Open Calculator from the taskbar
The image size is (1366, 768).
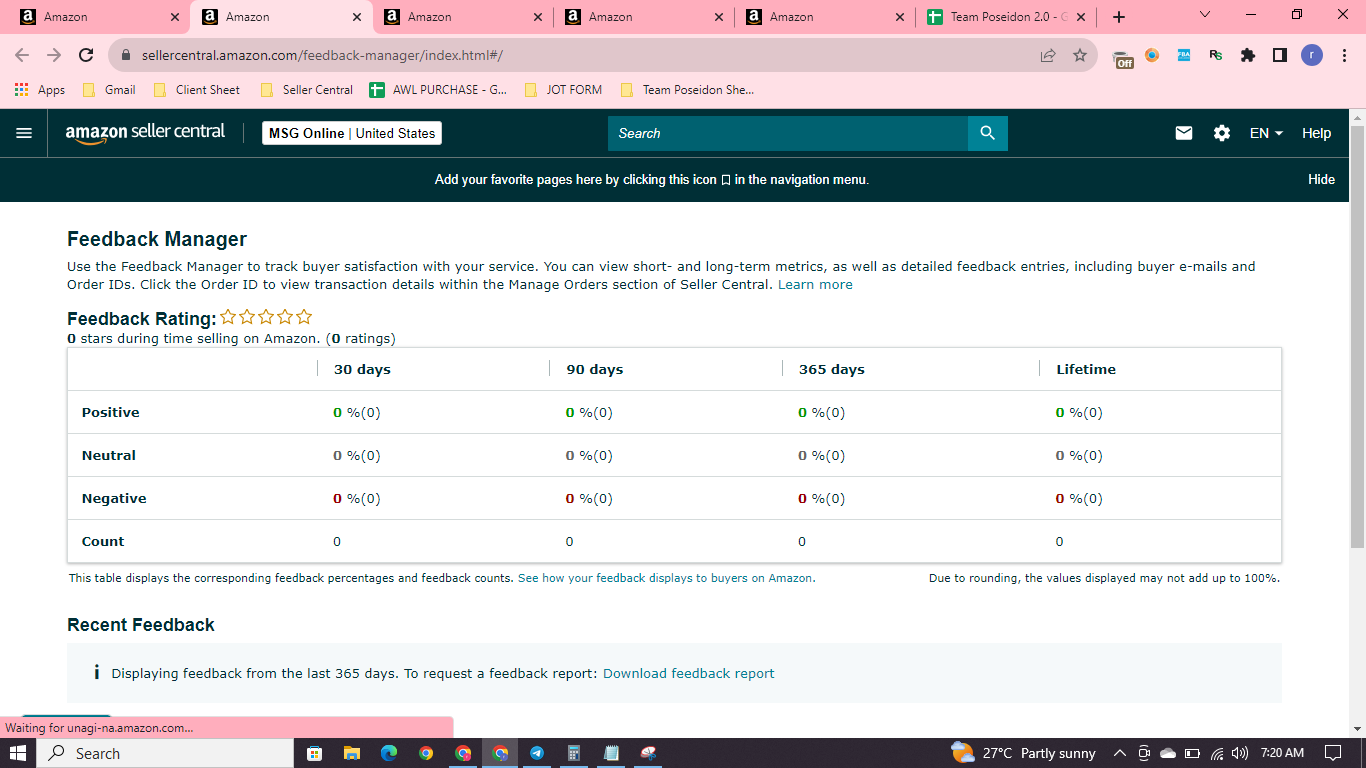point(574,753)
